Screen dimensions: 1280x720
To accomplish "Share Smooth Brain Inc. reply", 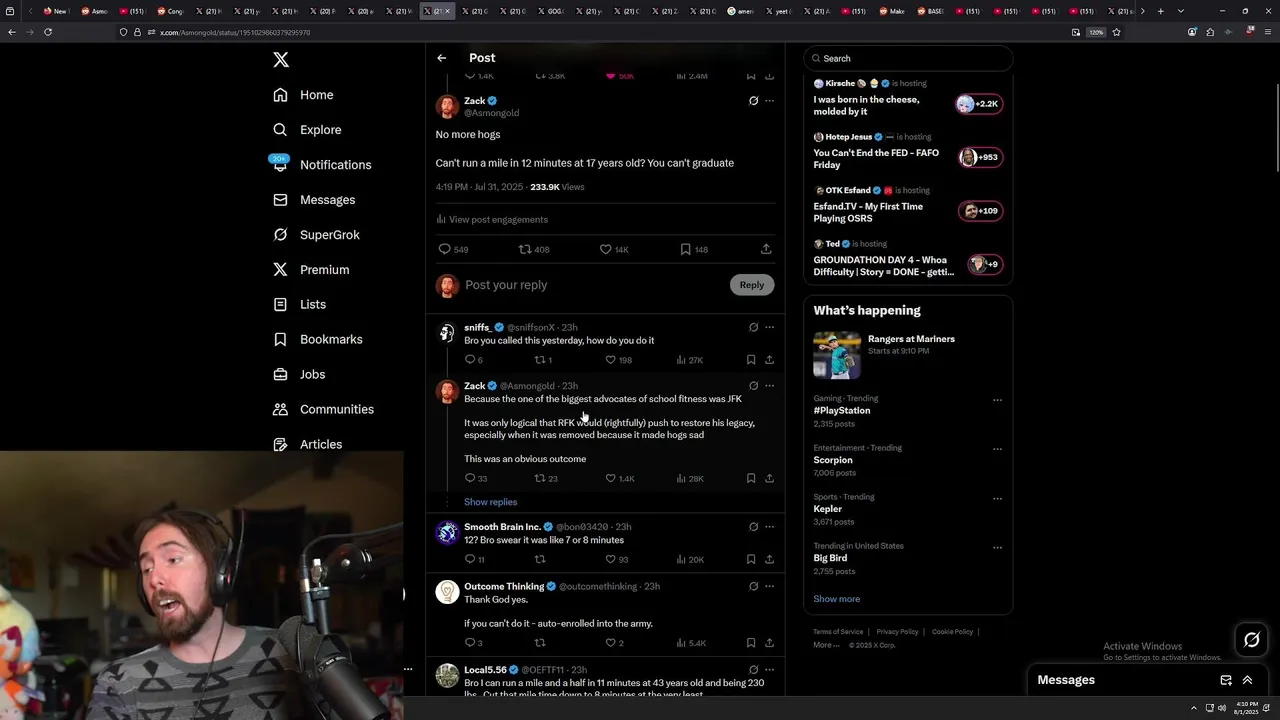I will point(769,560).
